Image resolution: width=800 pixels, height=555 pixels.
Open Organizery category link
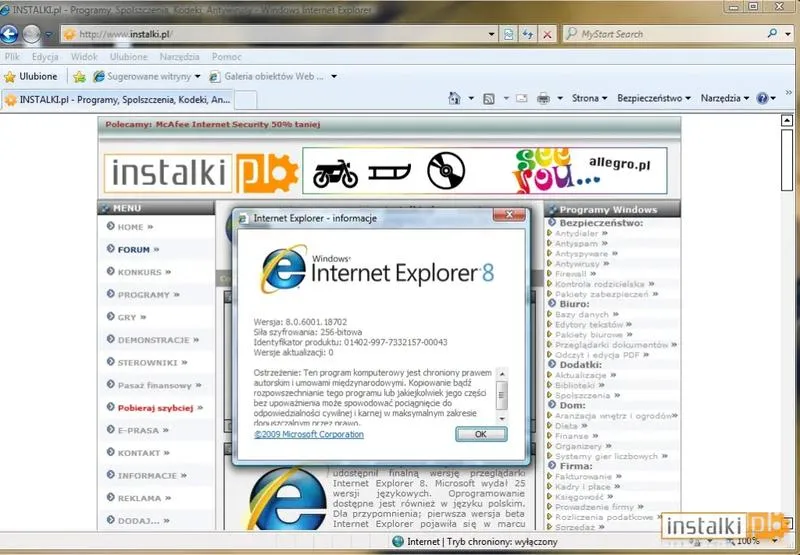(x=579, y=446)
